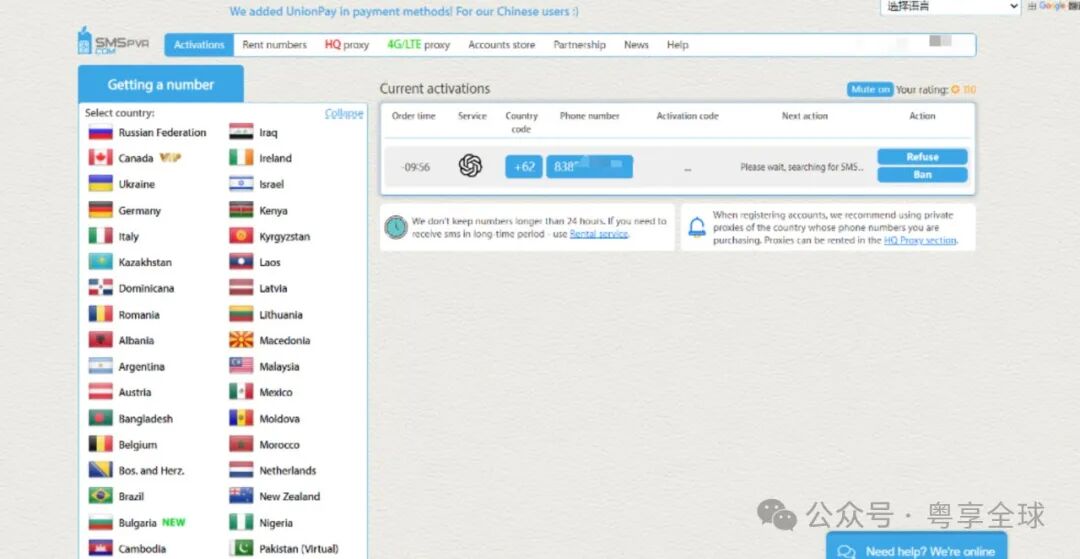Viewport: 1080px width, 559px height.
Task: Refuse the current activation
Action: pos(922,157)
